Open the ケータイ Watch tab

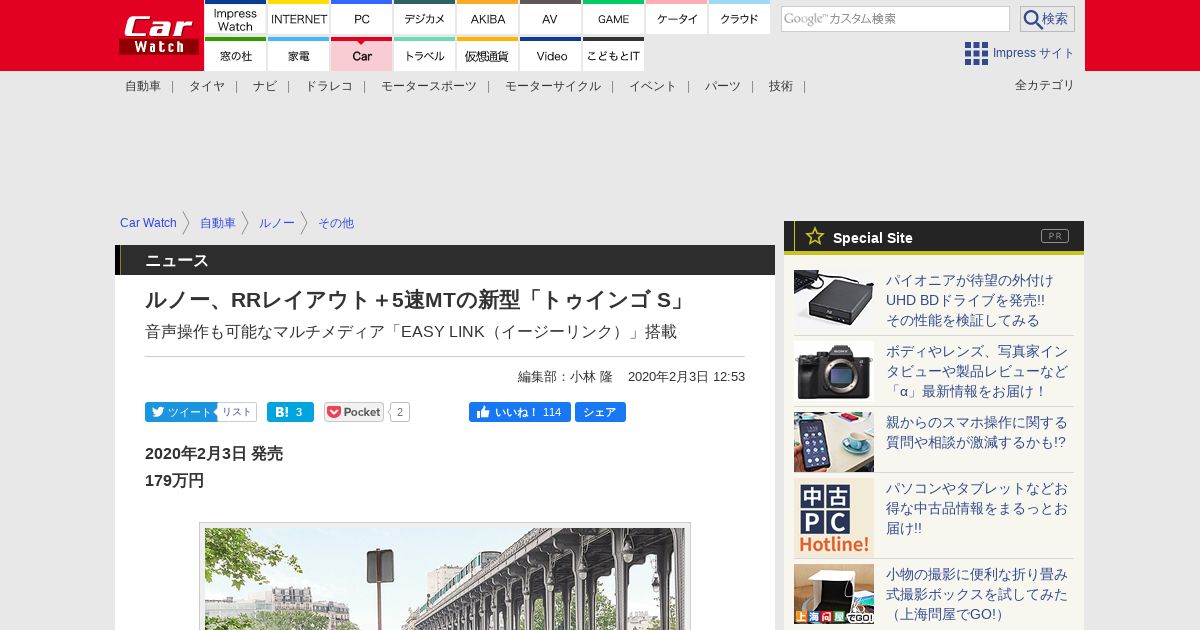pos(676,18)
